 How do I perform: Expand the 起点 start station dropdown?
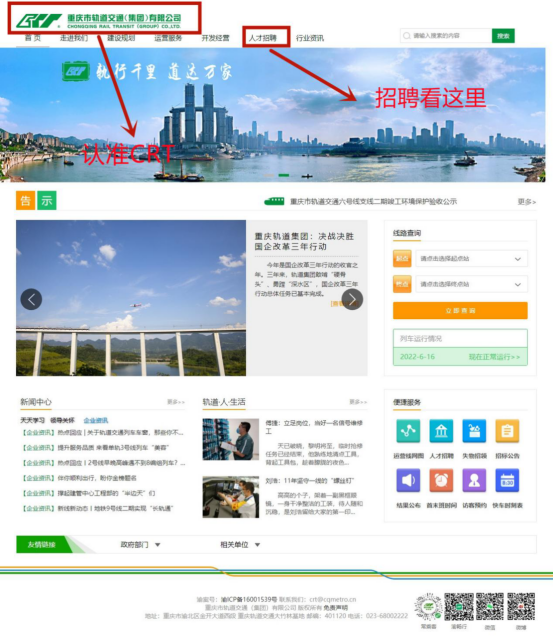472,258
